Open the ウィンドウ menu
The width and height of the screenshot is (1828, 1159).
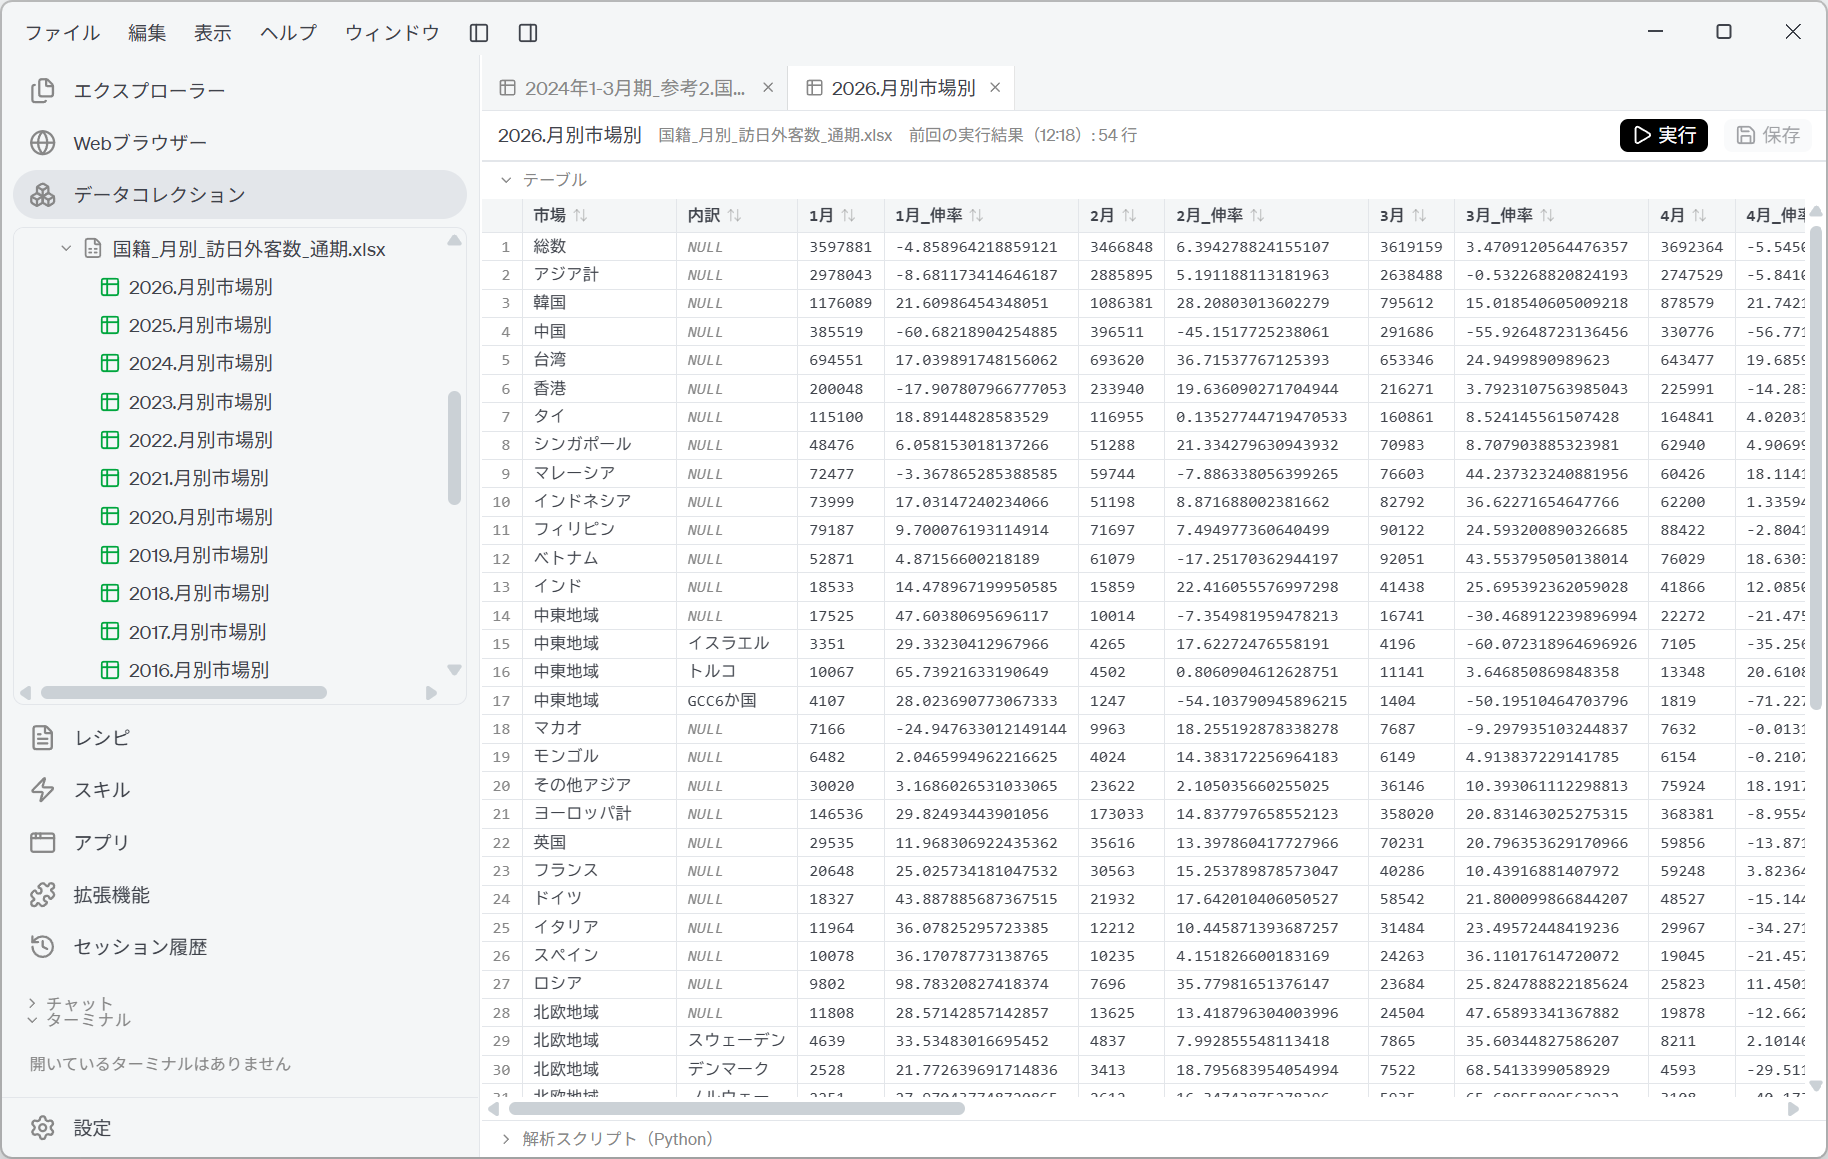392,33
